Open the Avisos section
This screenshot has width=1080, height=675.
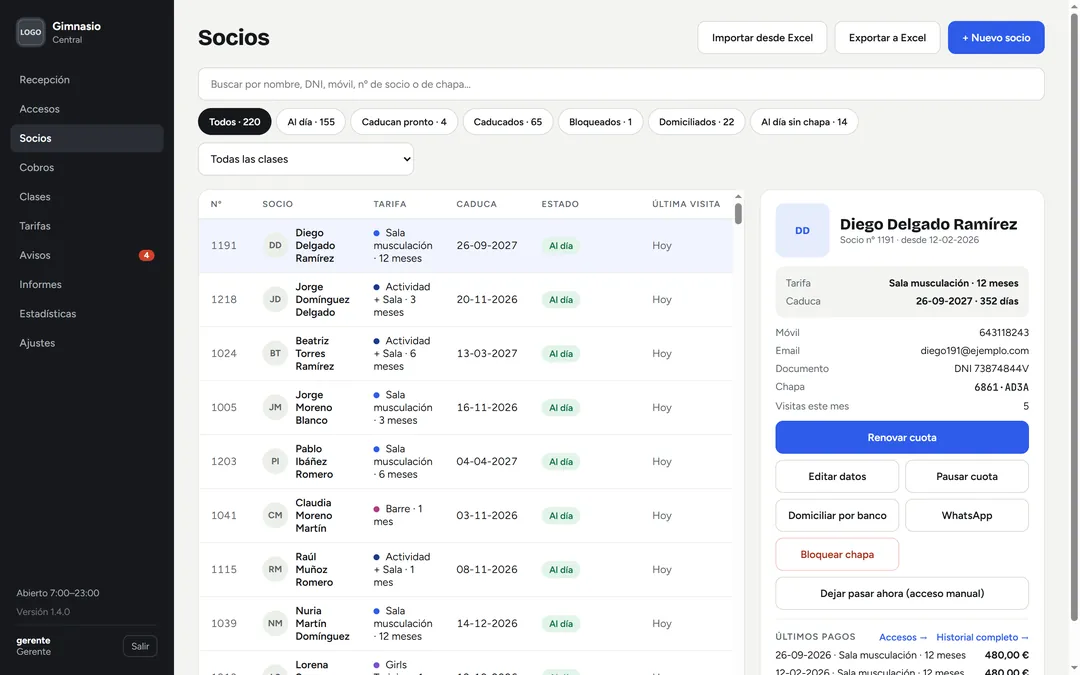(x=87, y=255)
